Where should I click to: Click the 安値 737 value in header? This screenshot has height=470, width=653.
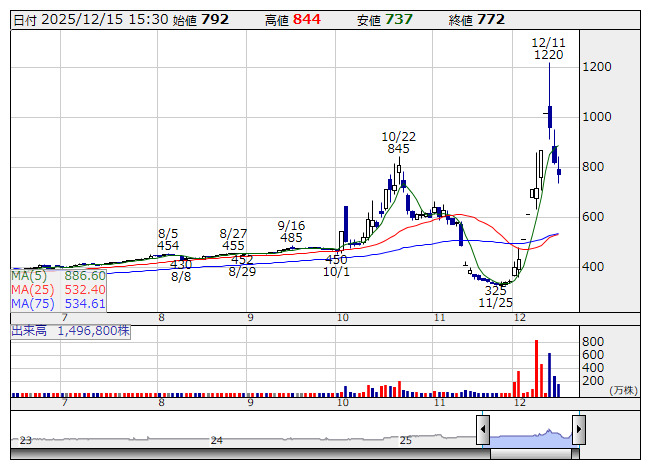pos(400,19)
